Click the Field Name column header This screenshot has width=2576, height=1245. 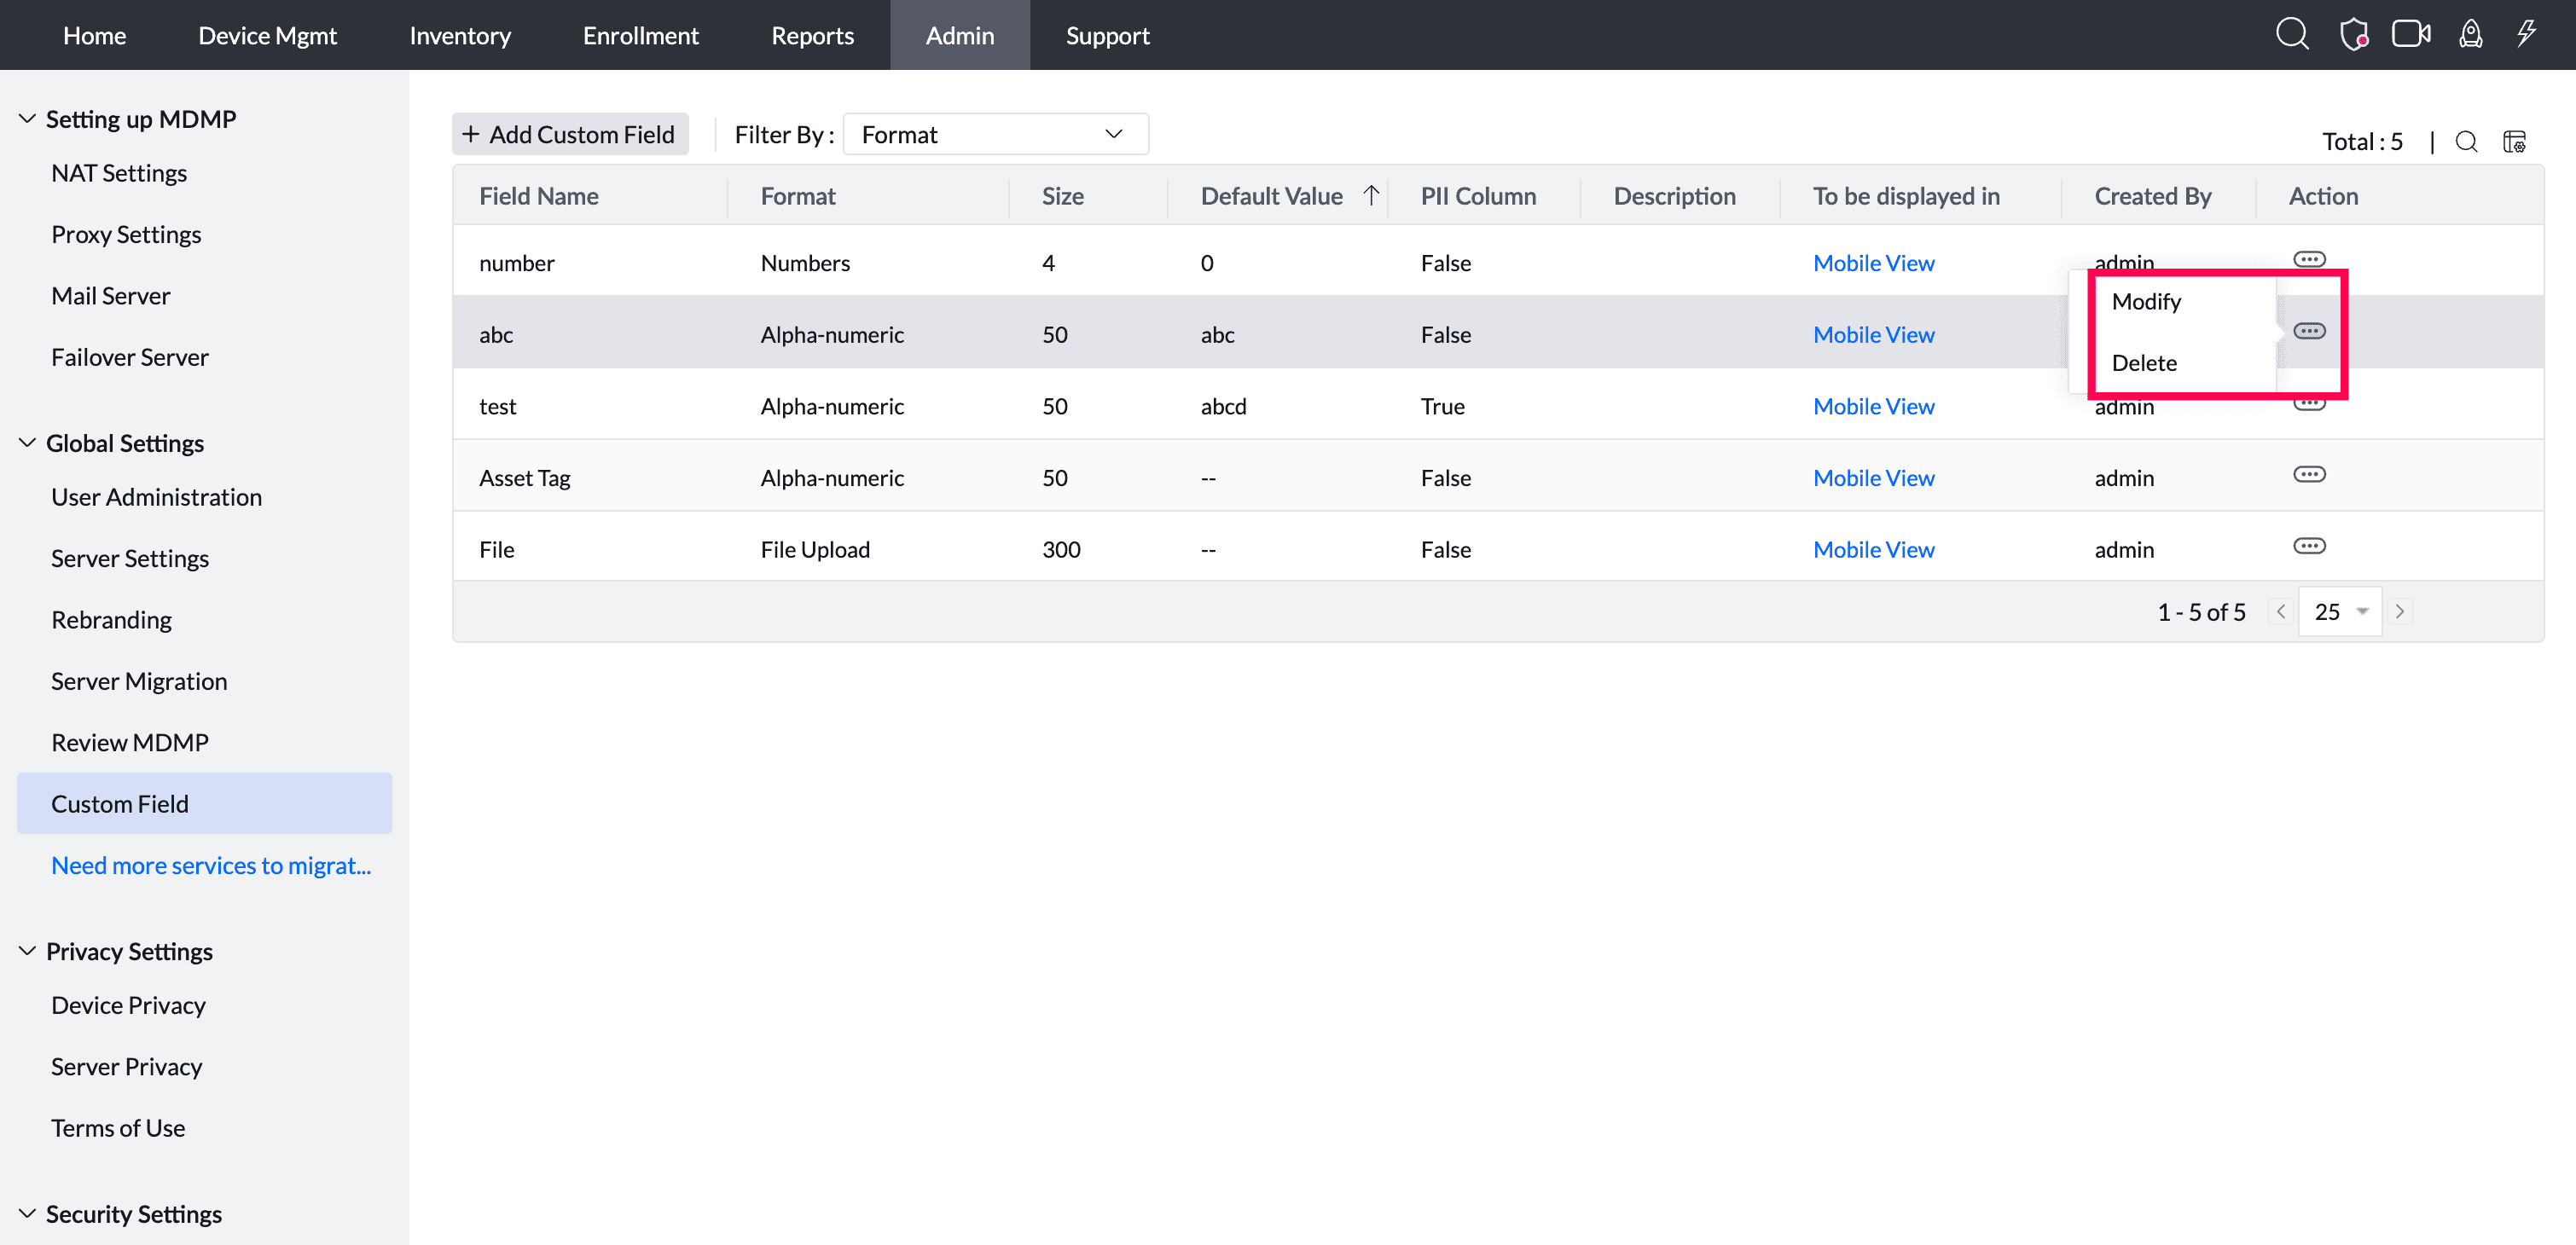539,196
